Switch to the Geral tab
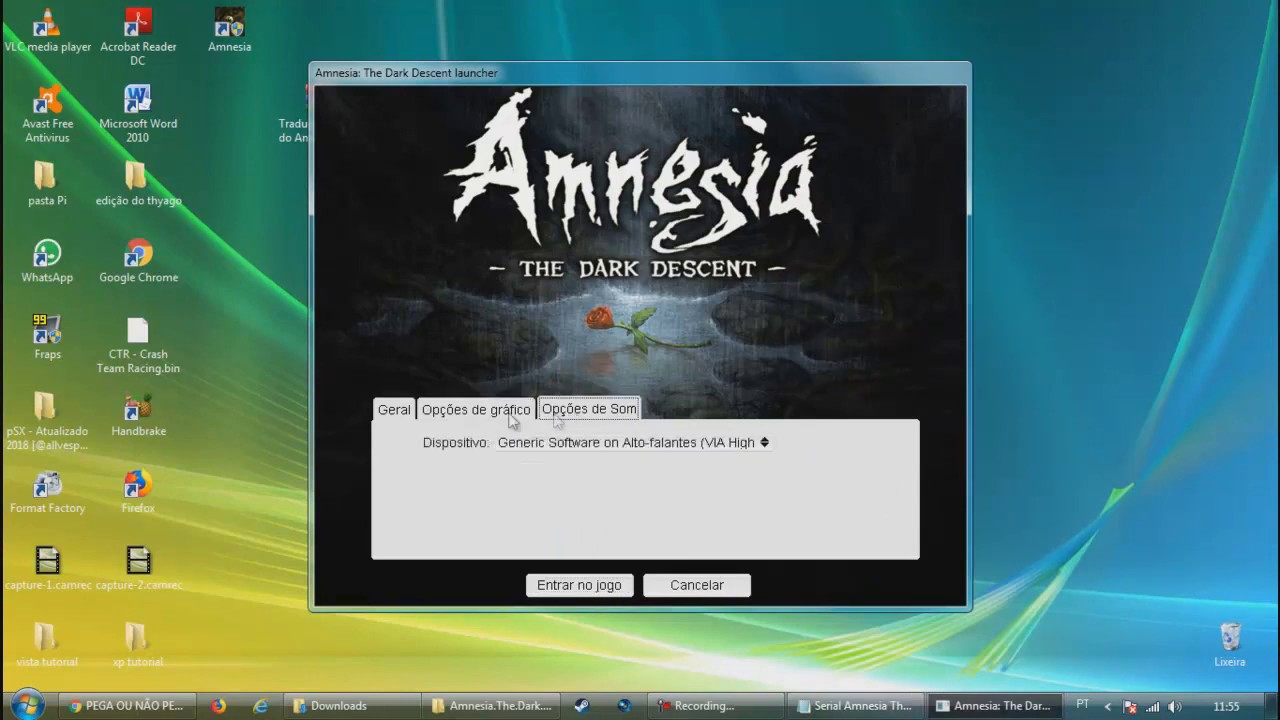The image size is (1280, 720). (x=394, y=409)
